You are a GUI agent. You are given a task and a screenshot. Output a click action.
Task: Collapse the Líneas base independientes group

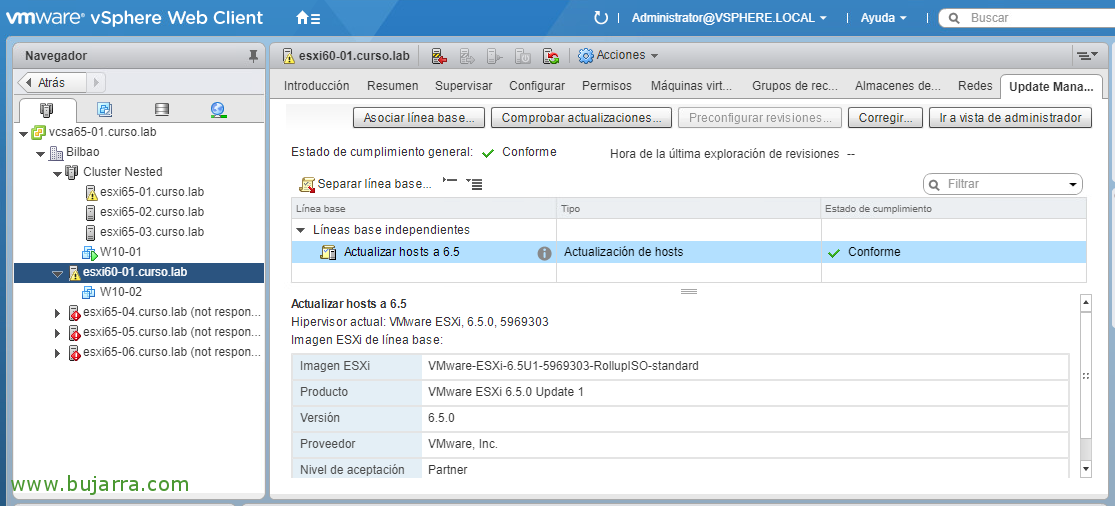[x=301, y=230]
